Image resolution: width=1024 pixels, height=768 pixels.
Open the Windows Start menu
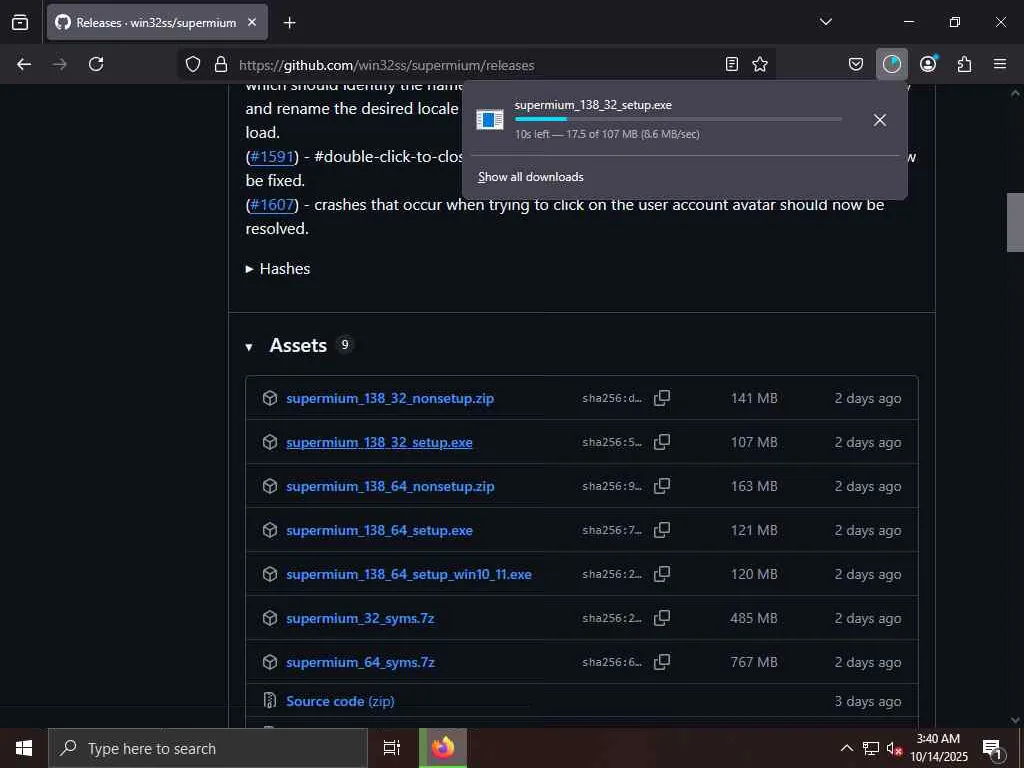click(24, 748)
